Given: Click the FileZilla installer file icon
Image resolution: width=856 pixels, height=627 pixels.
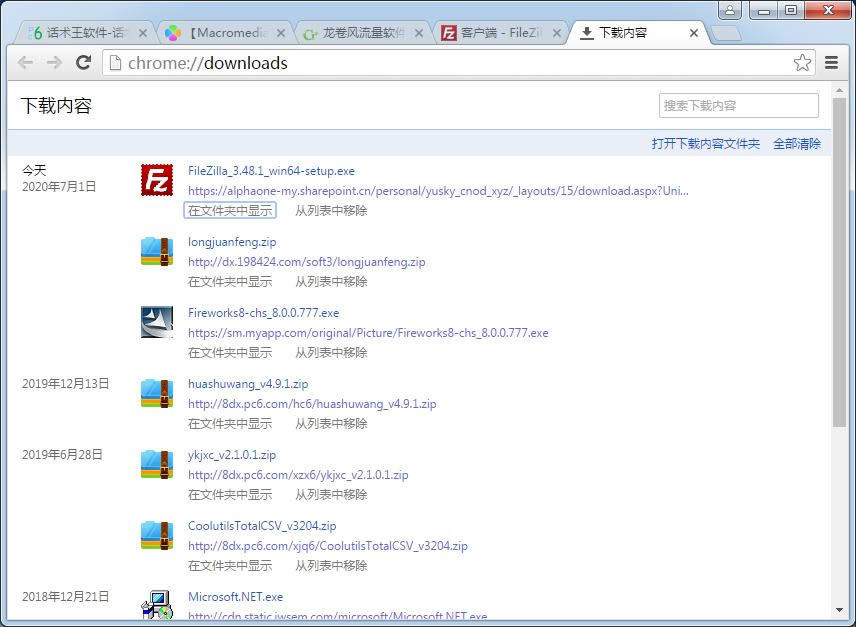Looking at the screenshot, I should [x=157, y=180].
